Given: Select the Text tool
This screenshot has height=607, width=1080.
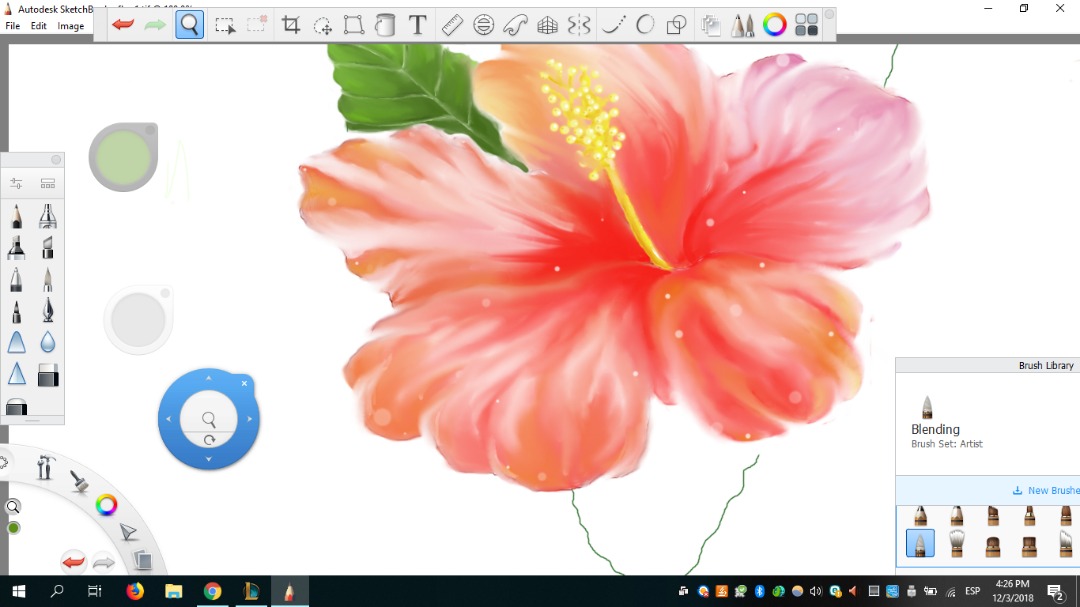Looking at the screenshot, I should 418,25.
